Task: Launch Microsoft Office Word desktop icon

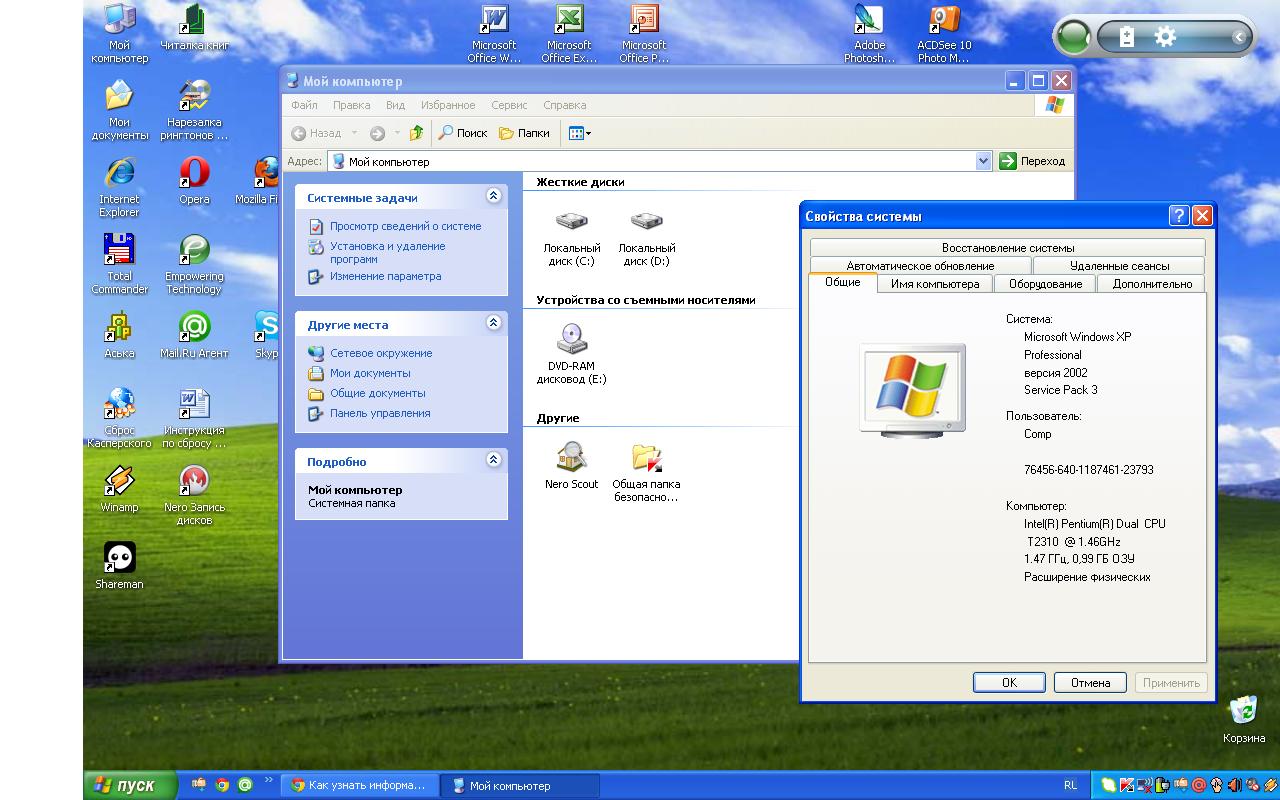Action: 494,34
